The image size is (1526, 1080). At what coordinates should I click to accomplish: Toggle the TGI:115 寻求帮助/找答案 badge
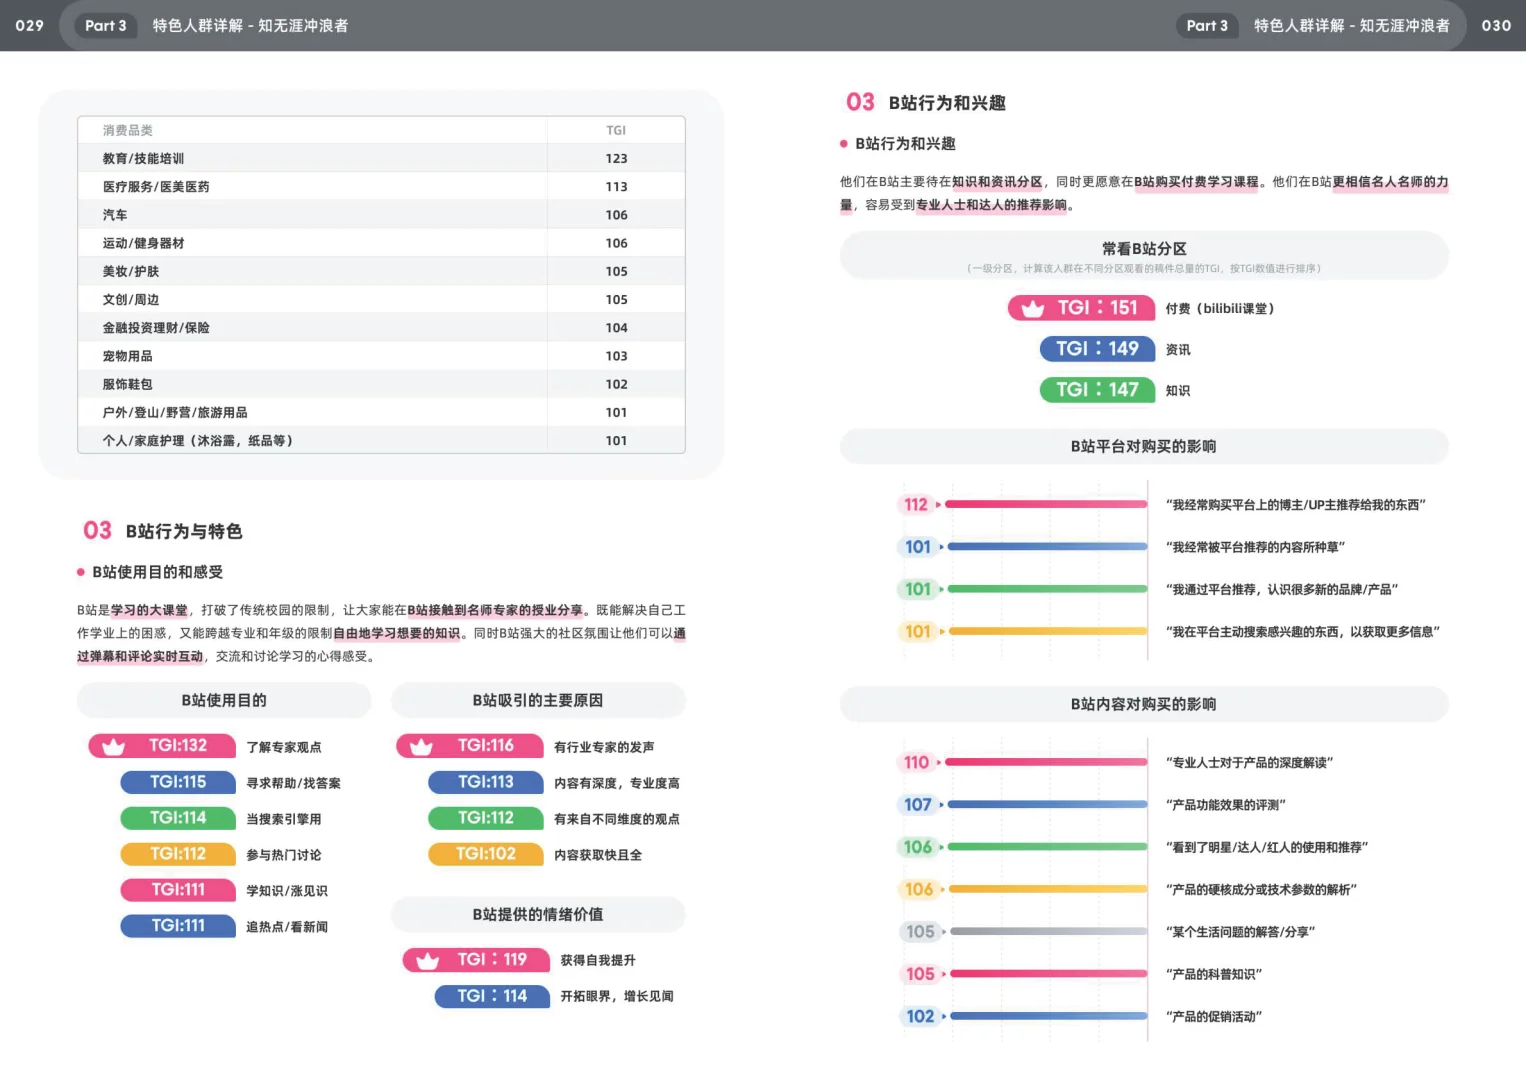(178, 782)
